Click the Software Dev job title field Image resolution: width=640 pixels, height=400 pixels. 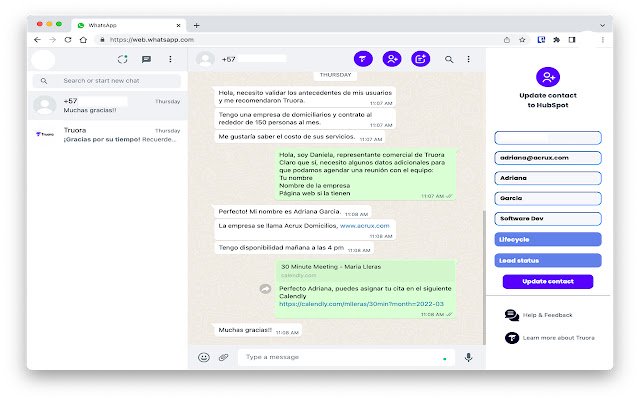click(x=548, y=219)
